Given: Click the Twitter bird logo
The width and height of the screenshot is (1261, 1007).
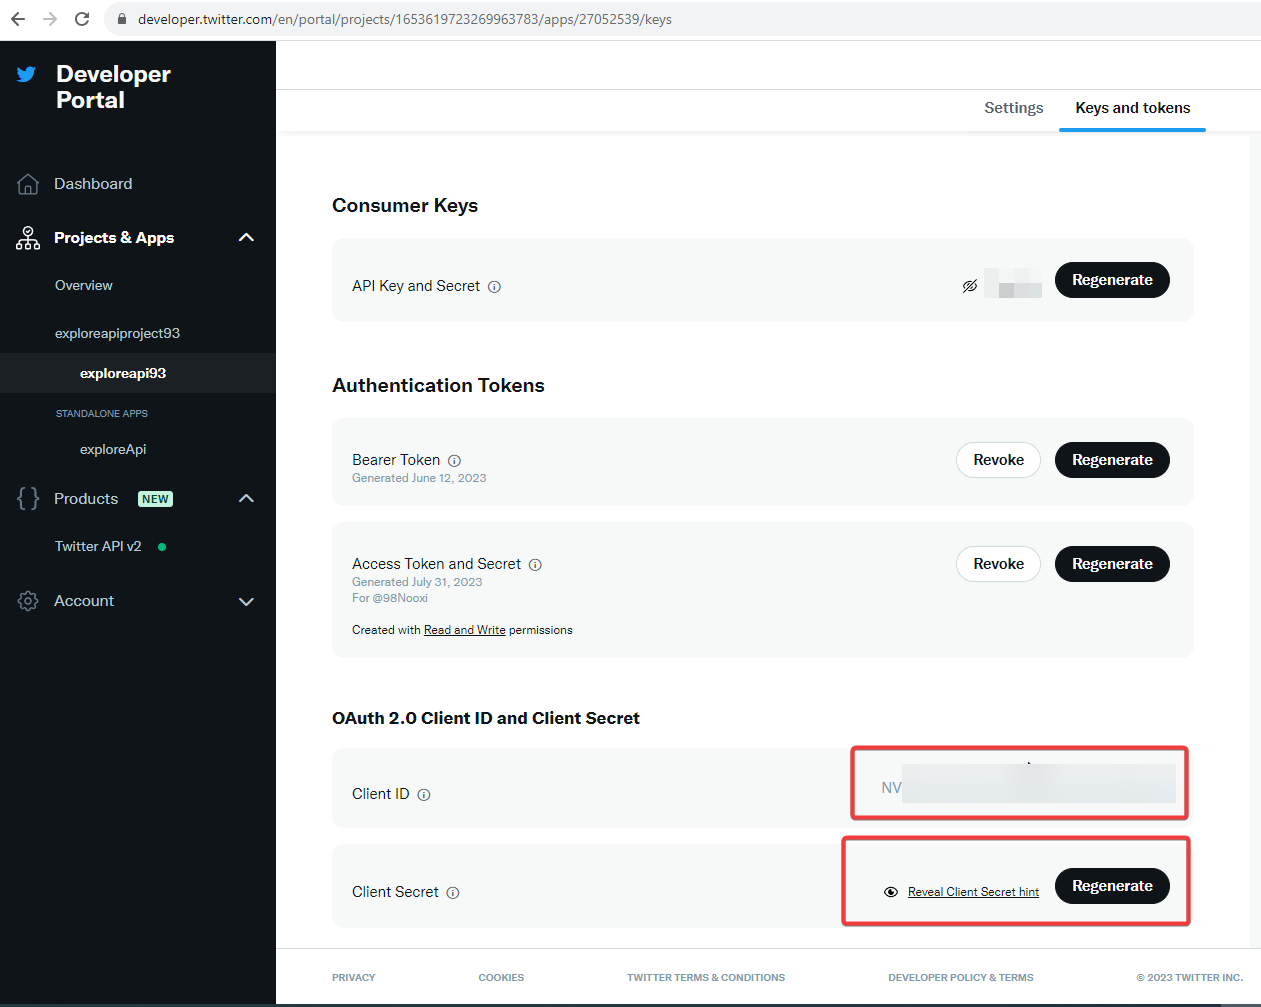Looking at the screenshot, I should 27,74.
